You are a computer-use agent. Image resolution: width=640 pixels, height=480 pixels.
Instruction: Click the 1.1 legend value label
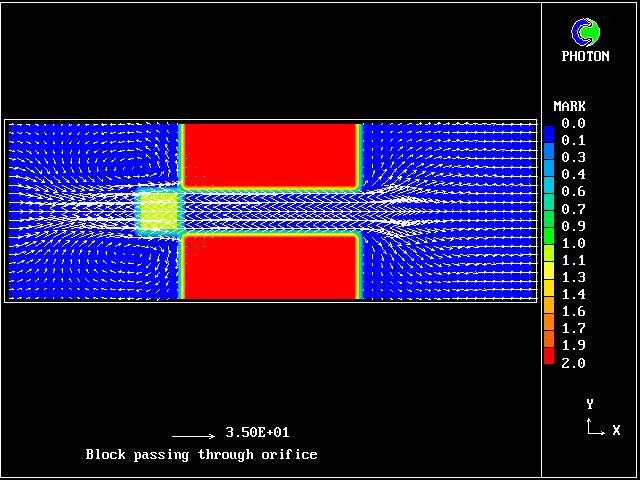(573, 260)
